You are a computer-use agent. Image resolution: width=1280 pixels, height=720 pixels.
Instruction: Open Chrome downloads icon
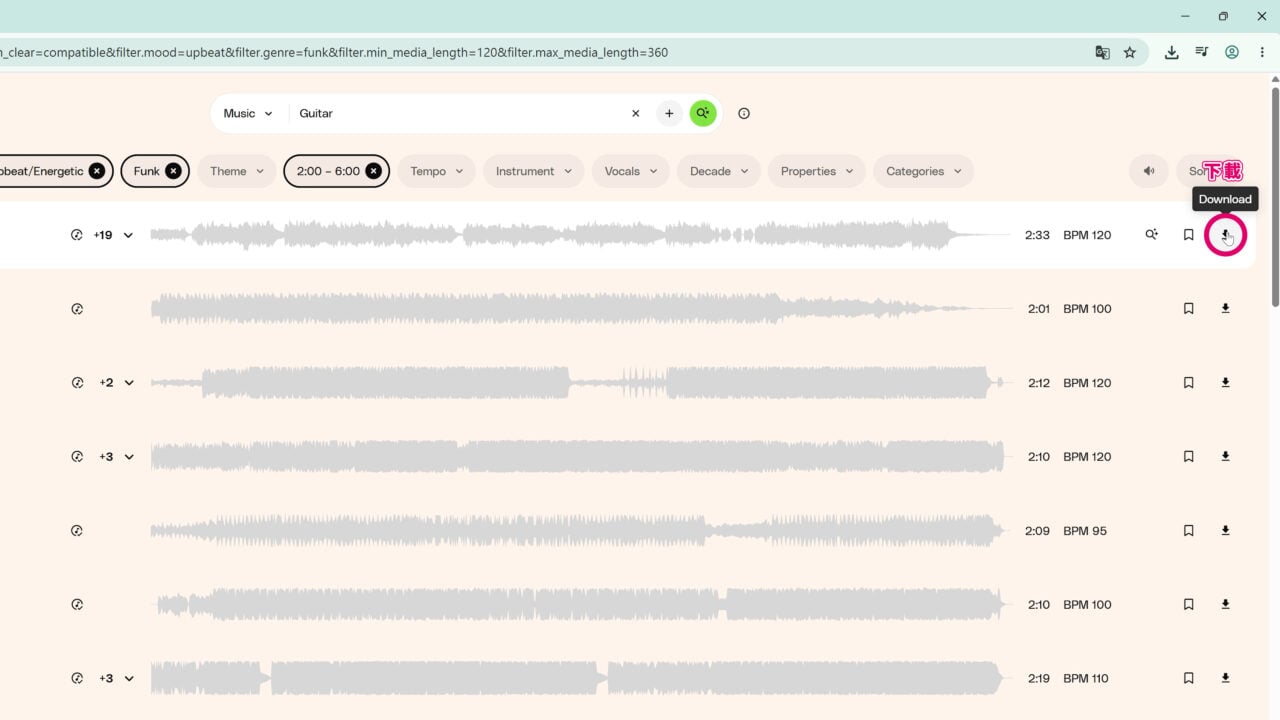(1171, 52)
